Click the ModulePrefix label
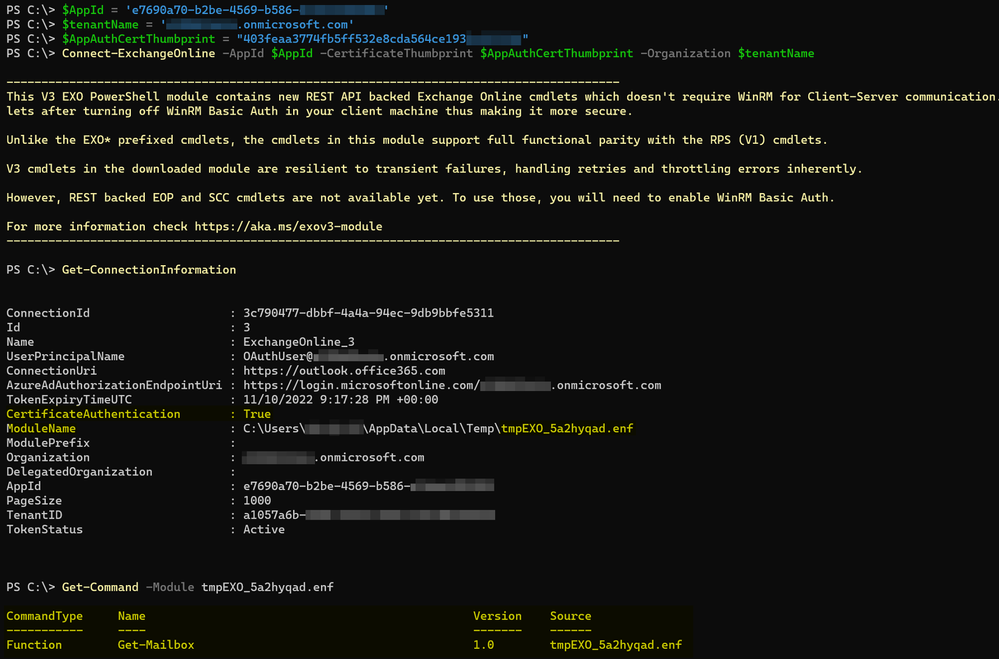 [48, 442]
